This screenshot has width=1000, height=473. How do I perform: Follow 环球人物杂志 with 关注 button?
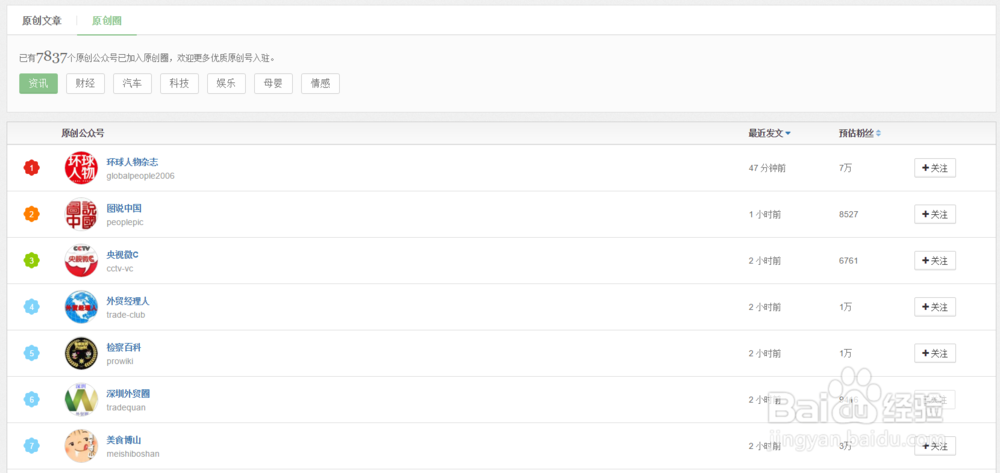point(934,168)
